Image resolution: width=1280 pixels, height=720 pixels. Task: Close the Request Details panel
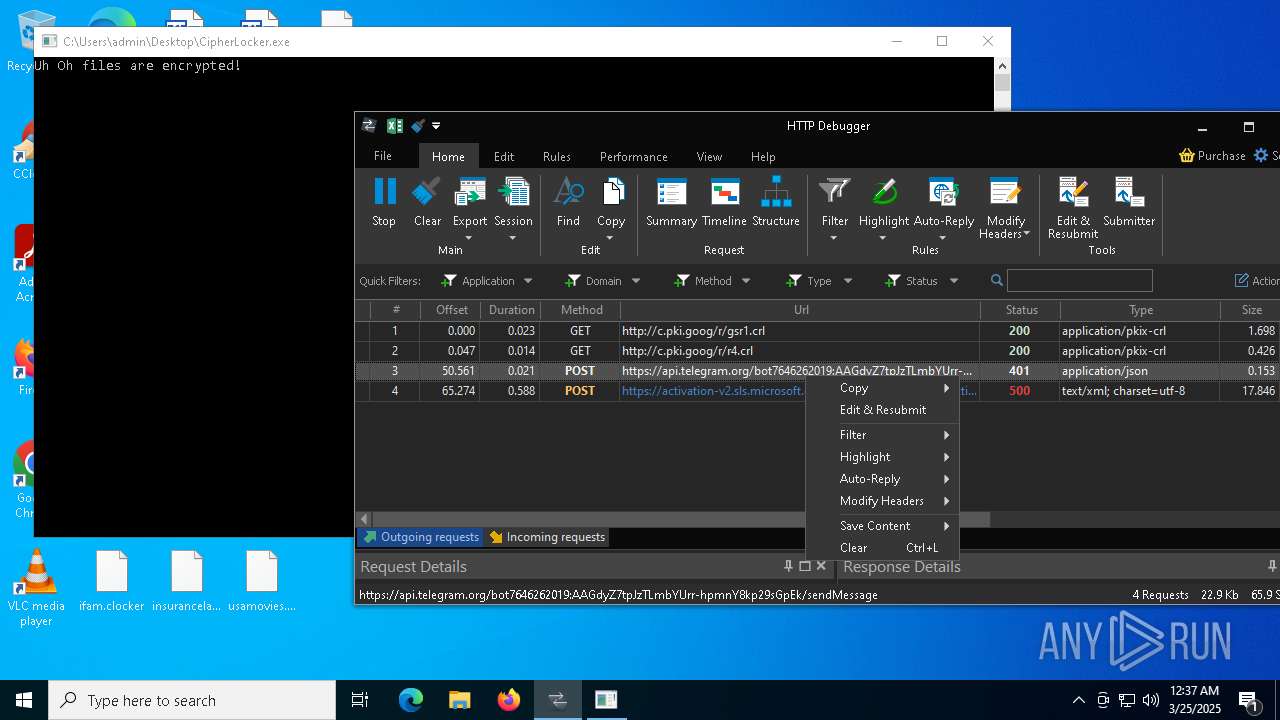821,566
